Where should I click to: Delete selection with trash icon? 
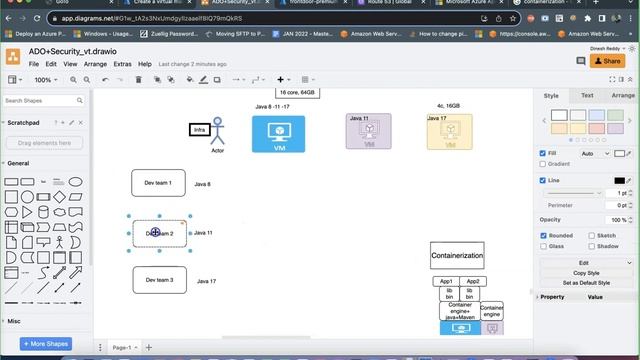139,80
